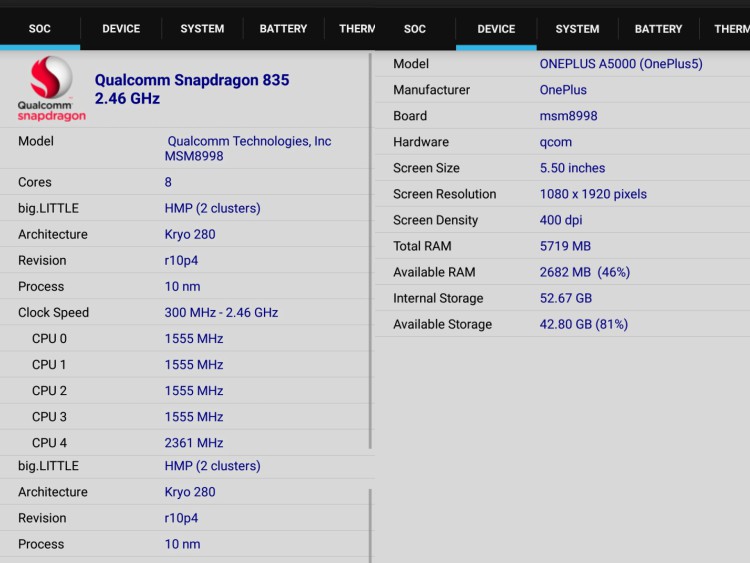Select 'ONEPLUS A5000 (OnePlus5)' model value
Screen dimensions: 750x563
621,64
